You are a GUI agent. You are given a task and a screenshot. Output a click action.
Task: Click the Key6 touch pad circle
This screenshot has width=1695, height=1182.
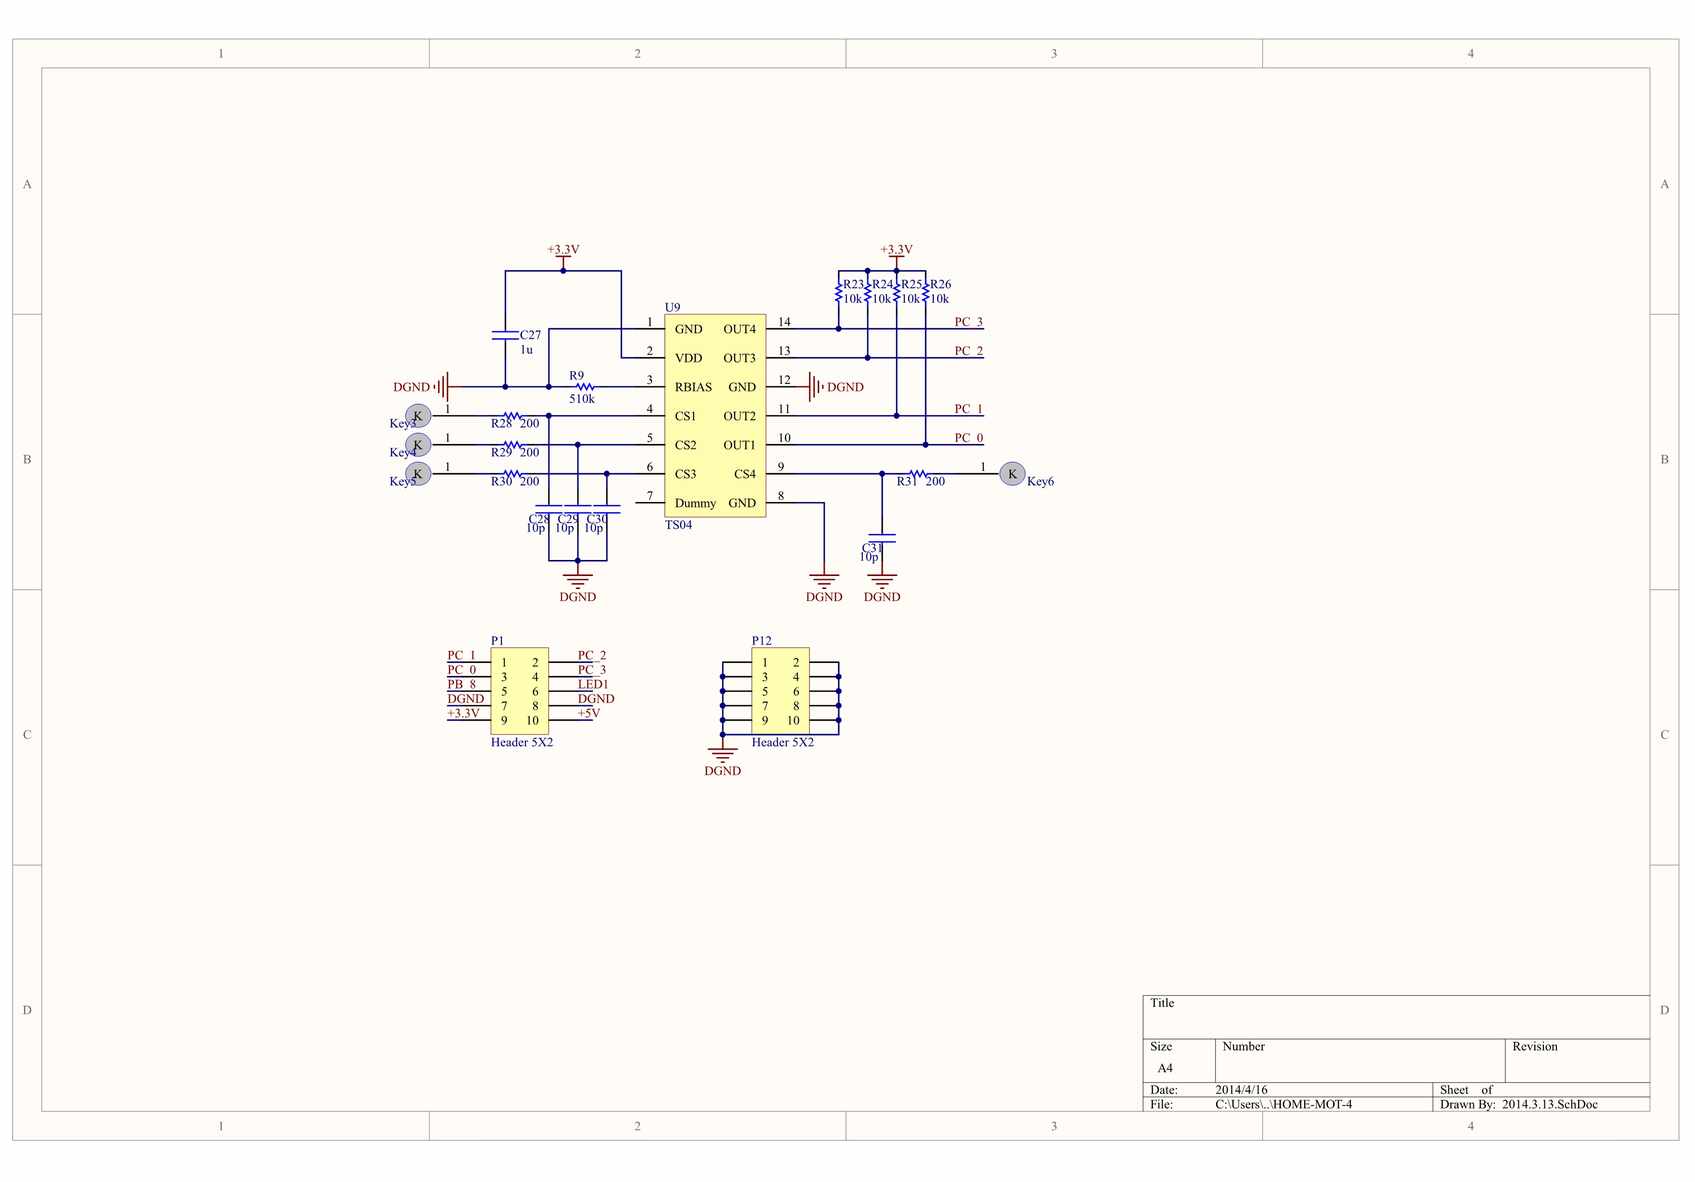(1012, 473)
